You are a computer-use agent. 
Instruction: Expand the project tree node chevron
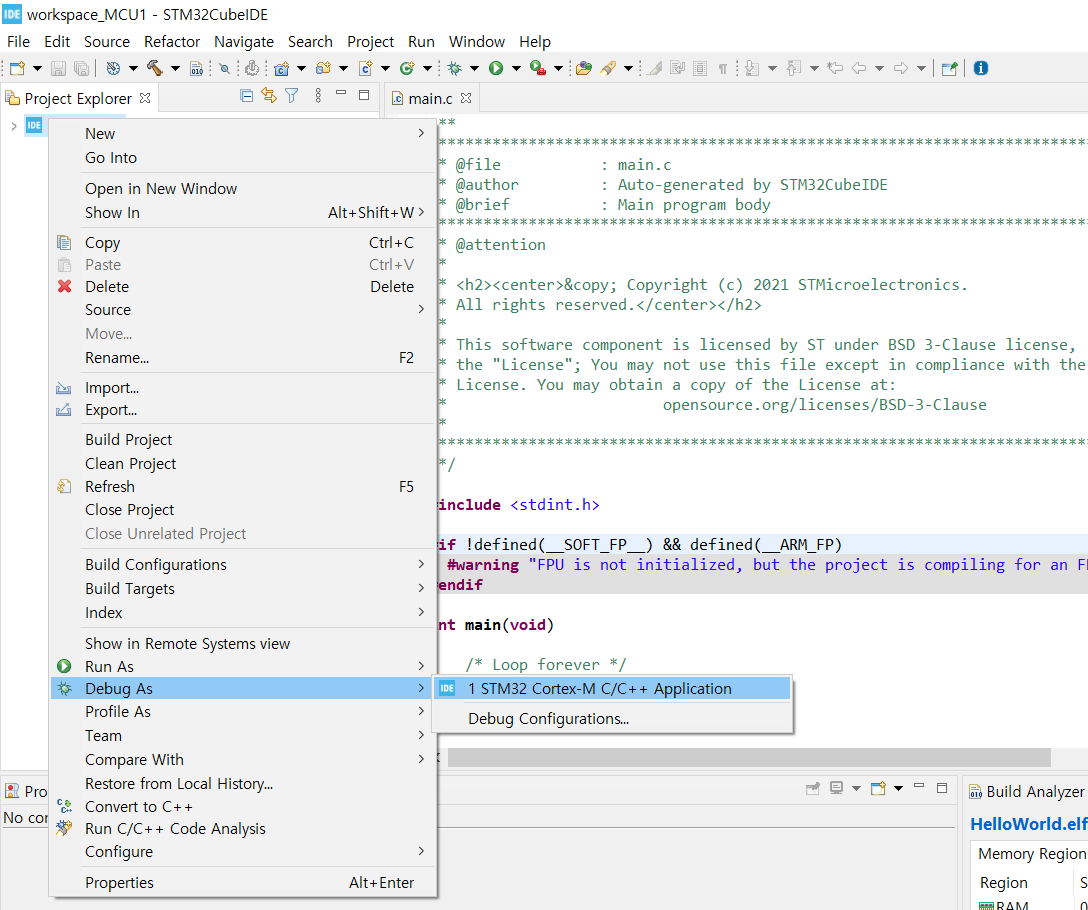14,126
